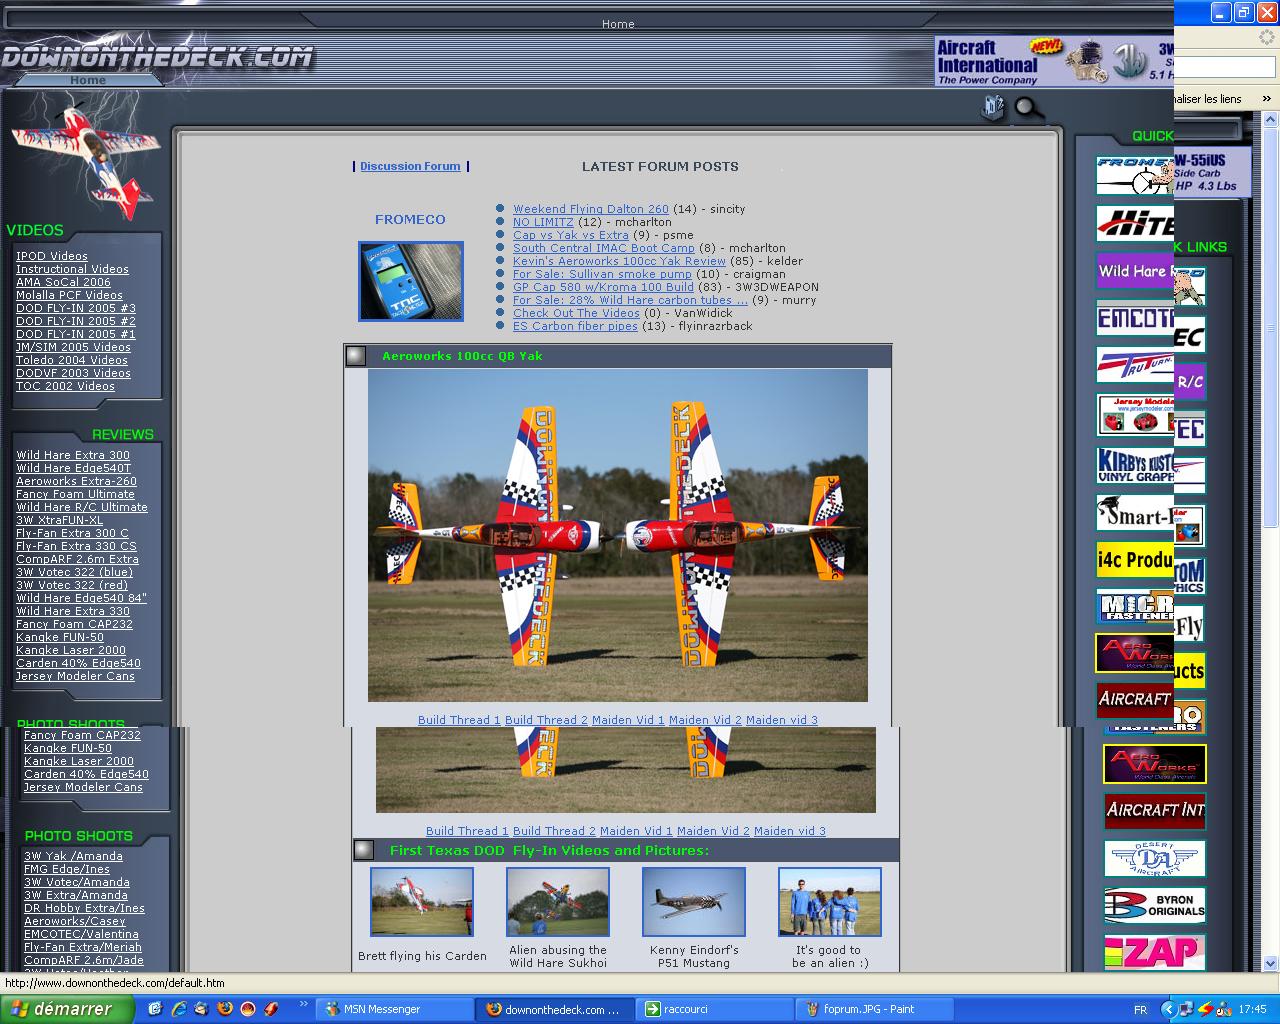Click the downonthedeck.com site logo
Viewport: 1280px width, 1024px height.
pyautogui.click(x=157, y=57)
